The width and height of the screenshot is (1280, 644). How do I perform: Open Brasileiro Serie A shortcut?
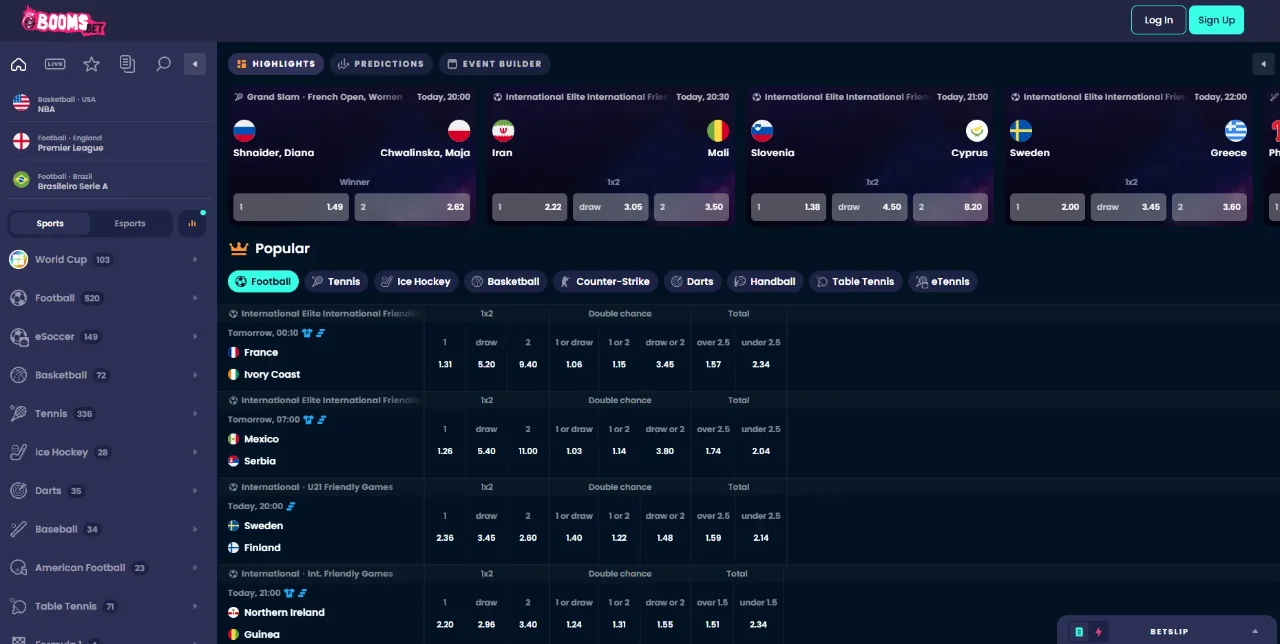click(x=108, y=181)
